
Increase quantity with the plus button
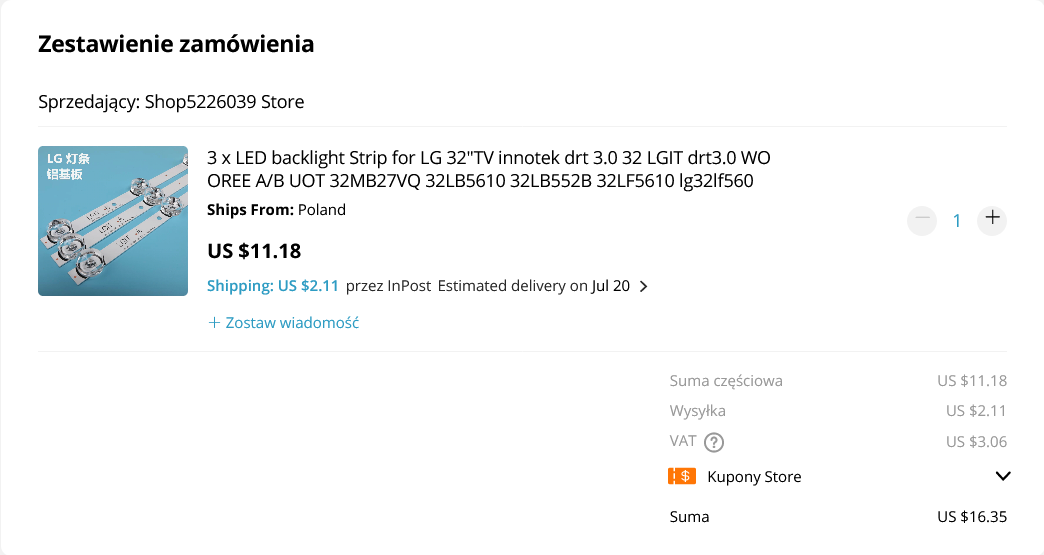[992, 220]
